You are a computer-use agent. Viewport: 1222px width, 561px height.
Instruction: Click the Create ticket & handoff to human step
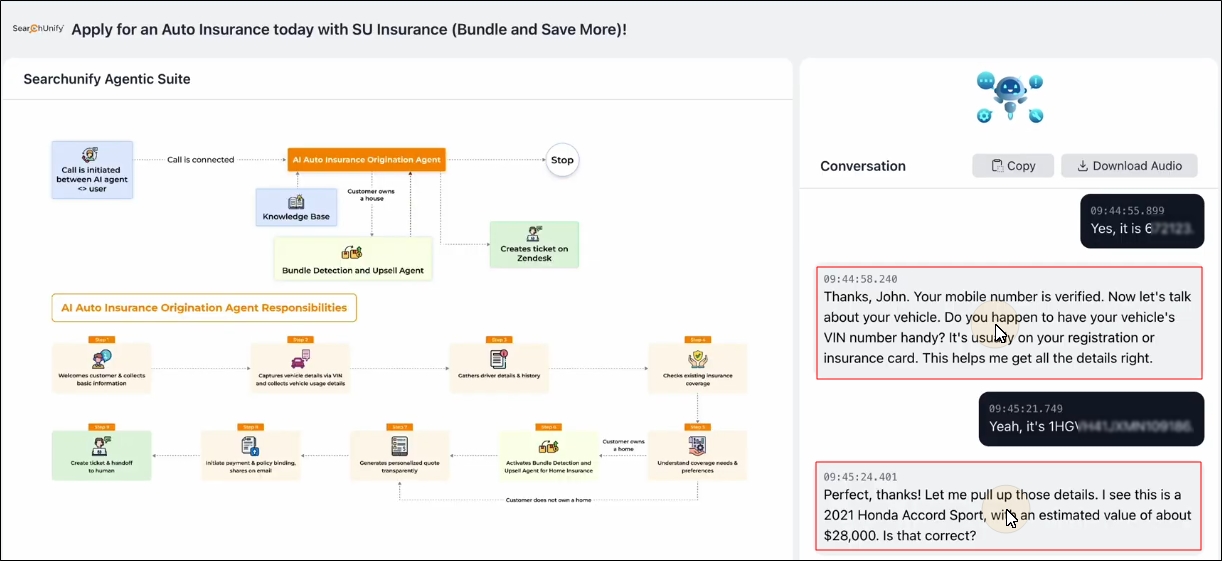(x=101, y=455)
